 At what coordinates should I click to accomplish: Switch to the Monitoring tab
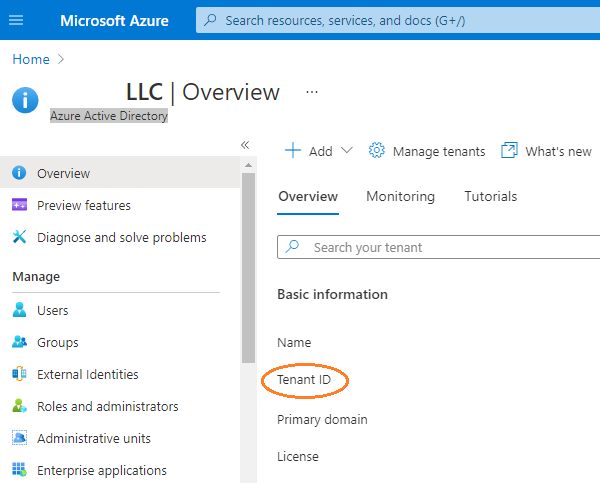tap(400, 196)
